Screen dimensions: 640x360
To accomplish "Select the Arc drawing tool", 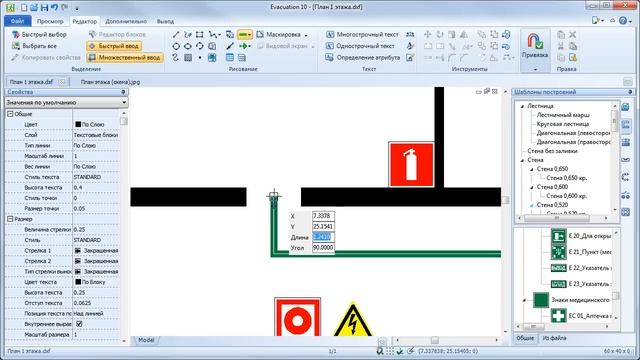I will (200, 46).
